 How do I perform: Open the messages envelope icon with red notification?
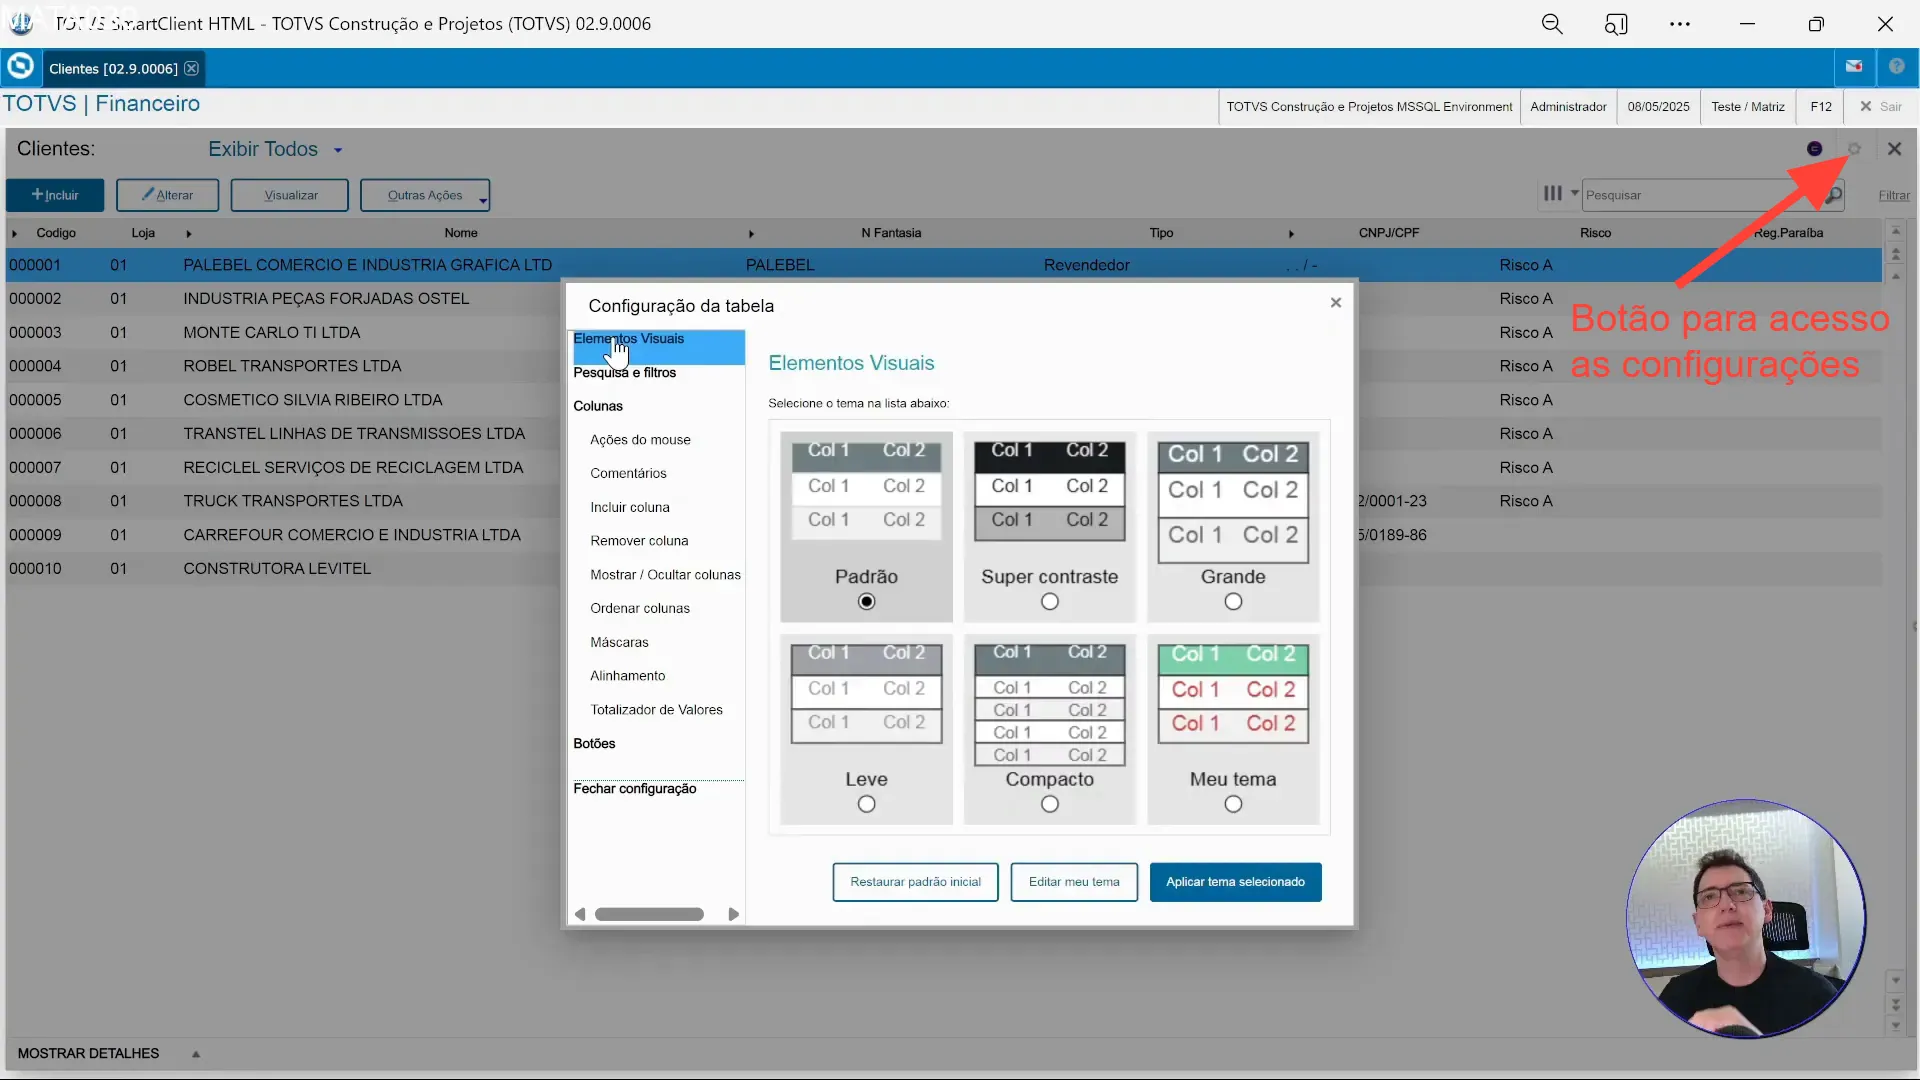point(1854,66)
